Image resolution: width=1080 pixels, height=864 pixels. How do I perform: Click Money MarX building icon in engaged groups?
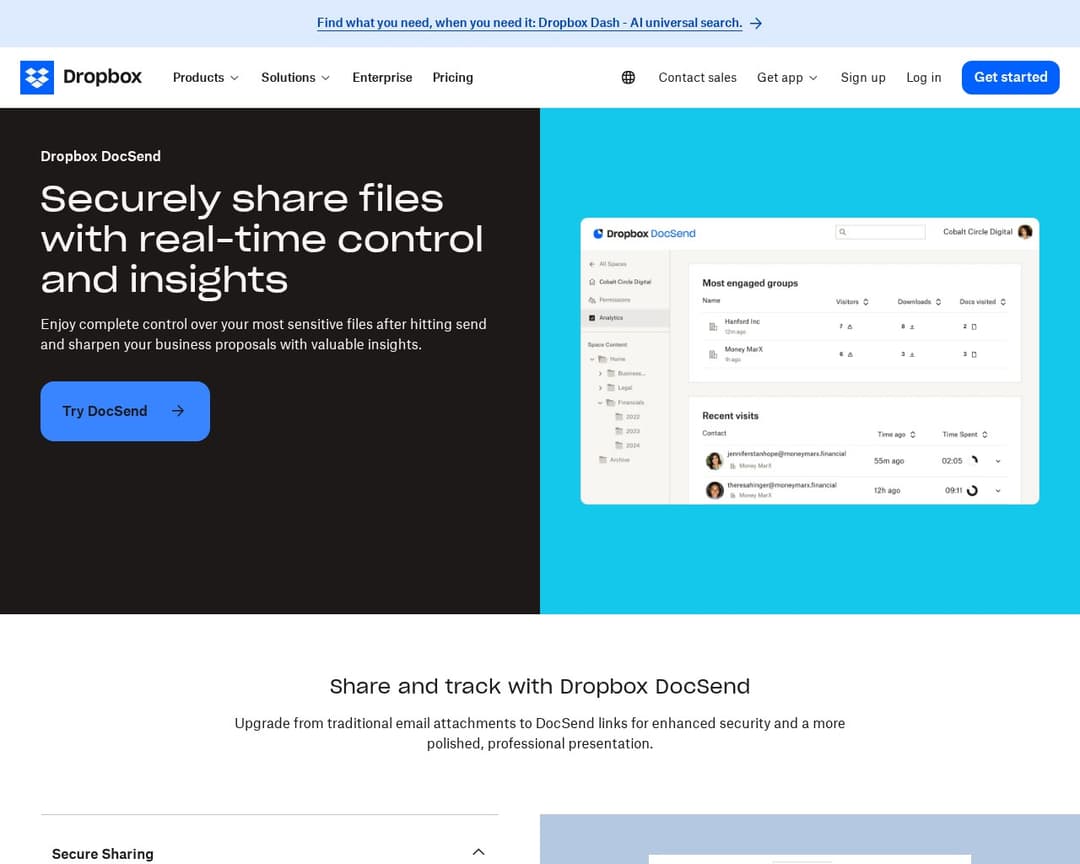[713, 354]
